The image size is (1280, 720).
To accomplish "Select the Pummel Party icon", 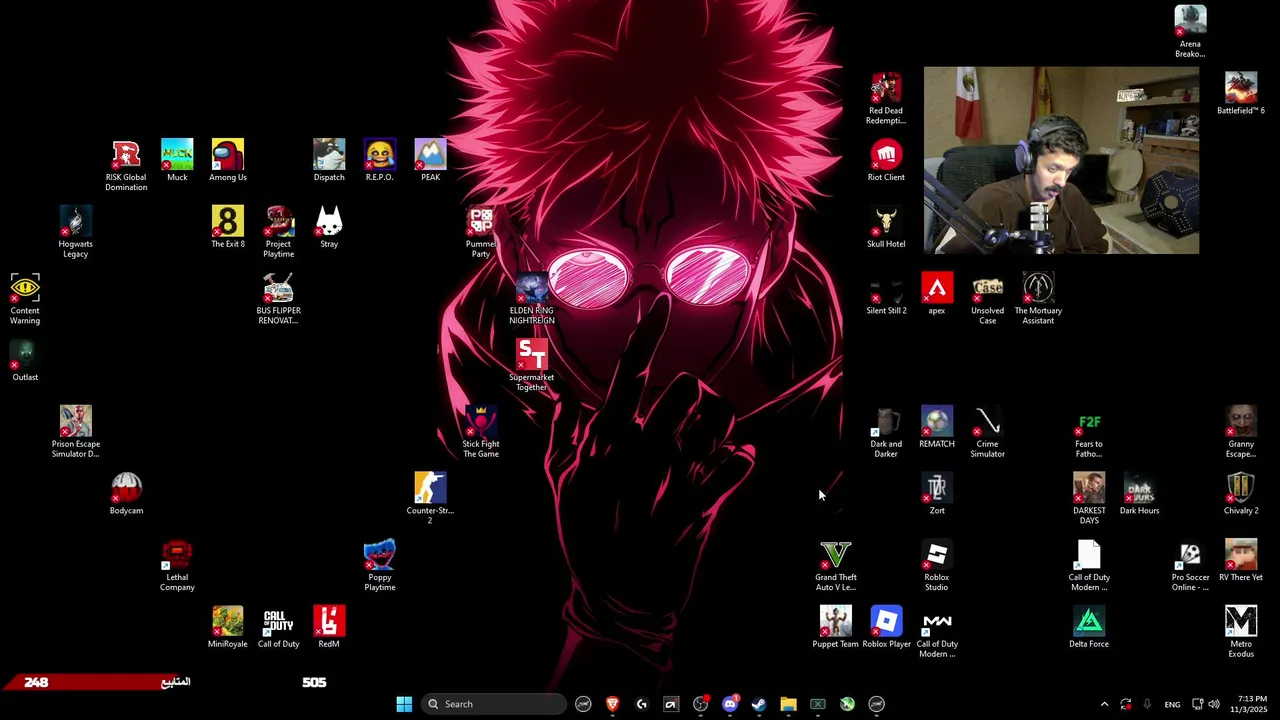I will coord(481,232).
